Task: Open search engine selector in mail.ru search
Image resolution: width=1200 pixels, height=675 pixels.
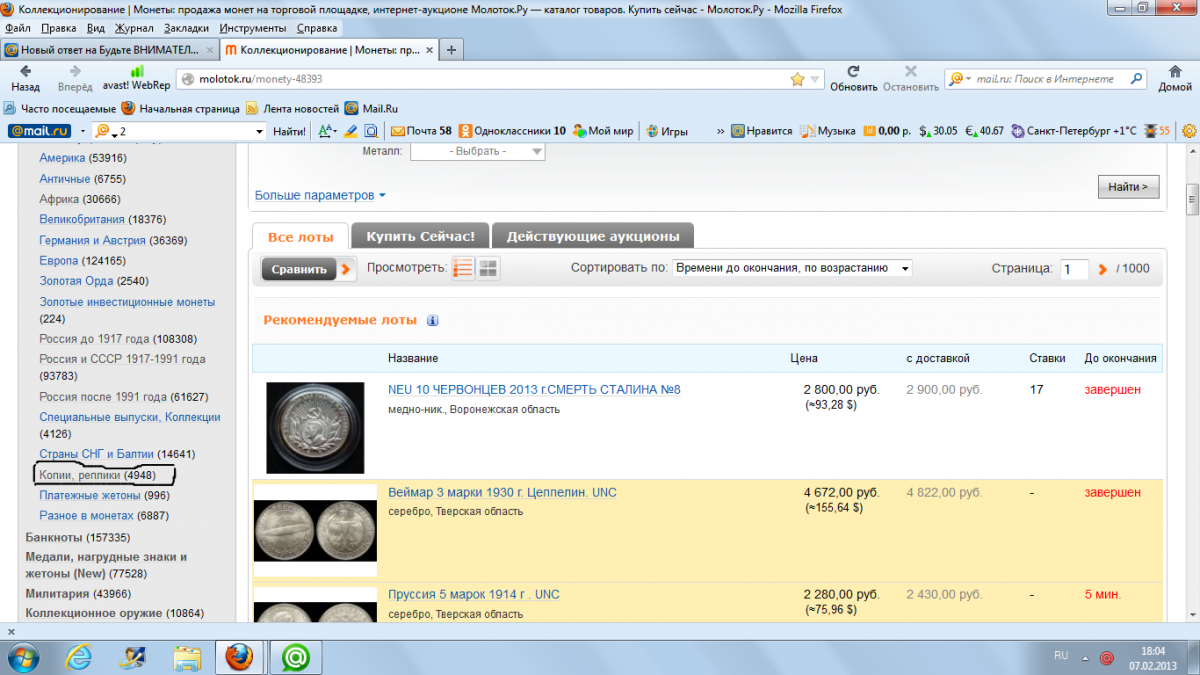Action: (x=958, y=79)
